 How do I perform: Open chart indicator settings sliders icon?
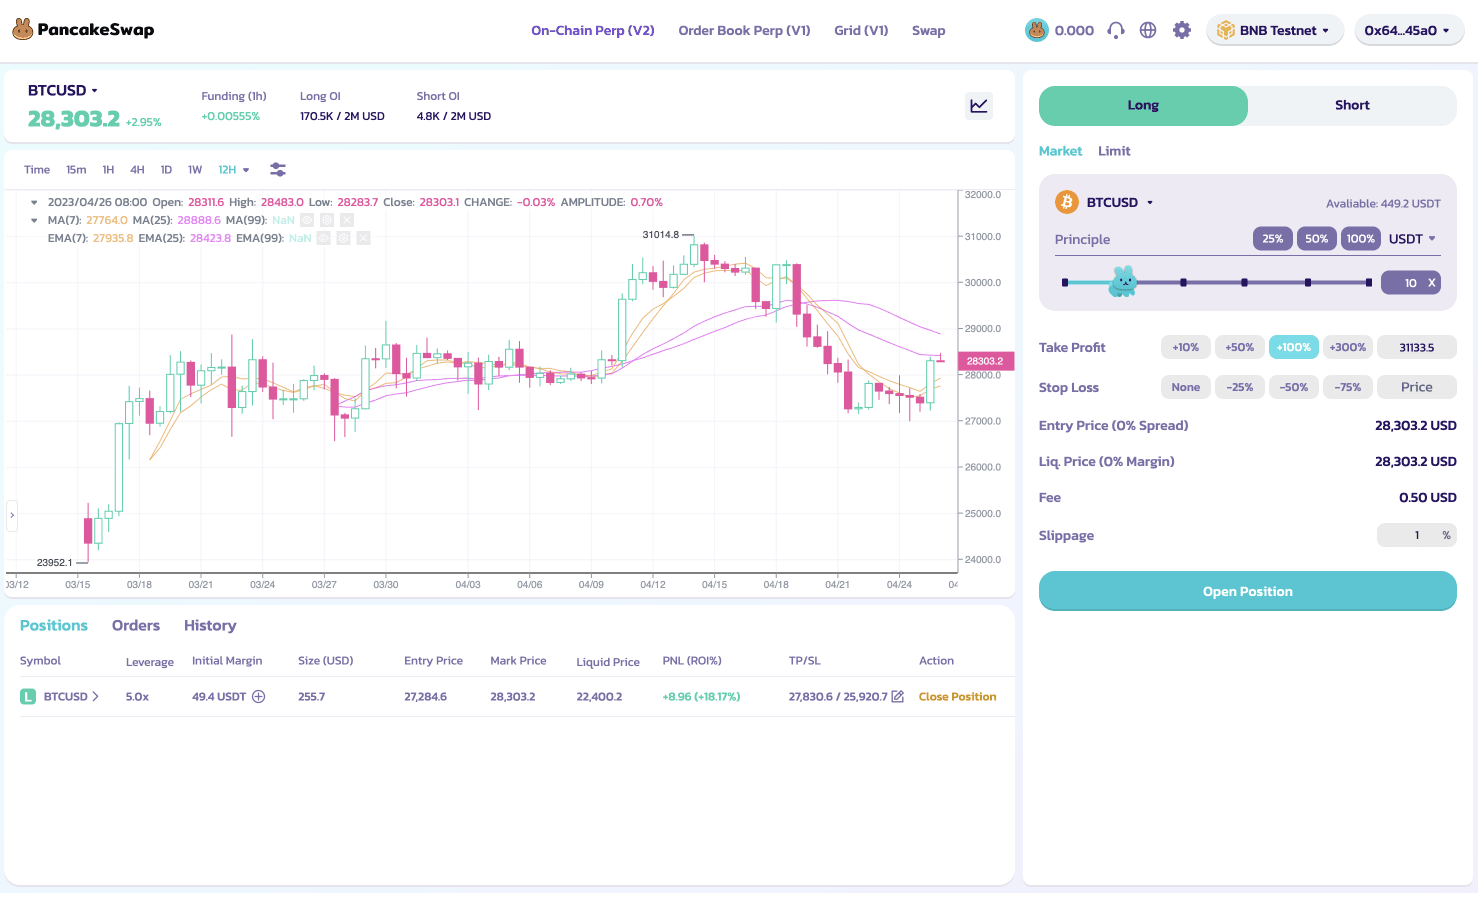[x=278, y=170]
